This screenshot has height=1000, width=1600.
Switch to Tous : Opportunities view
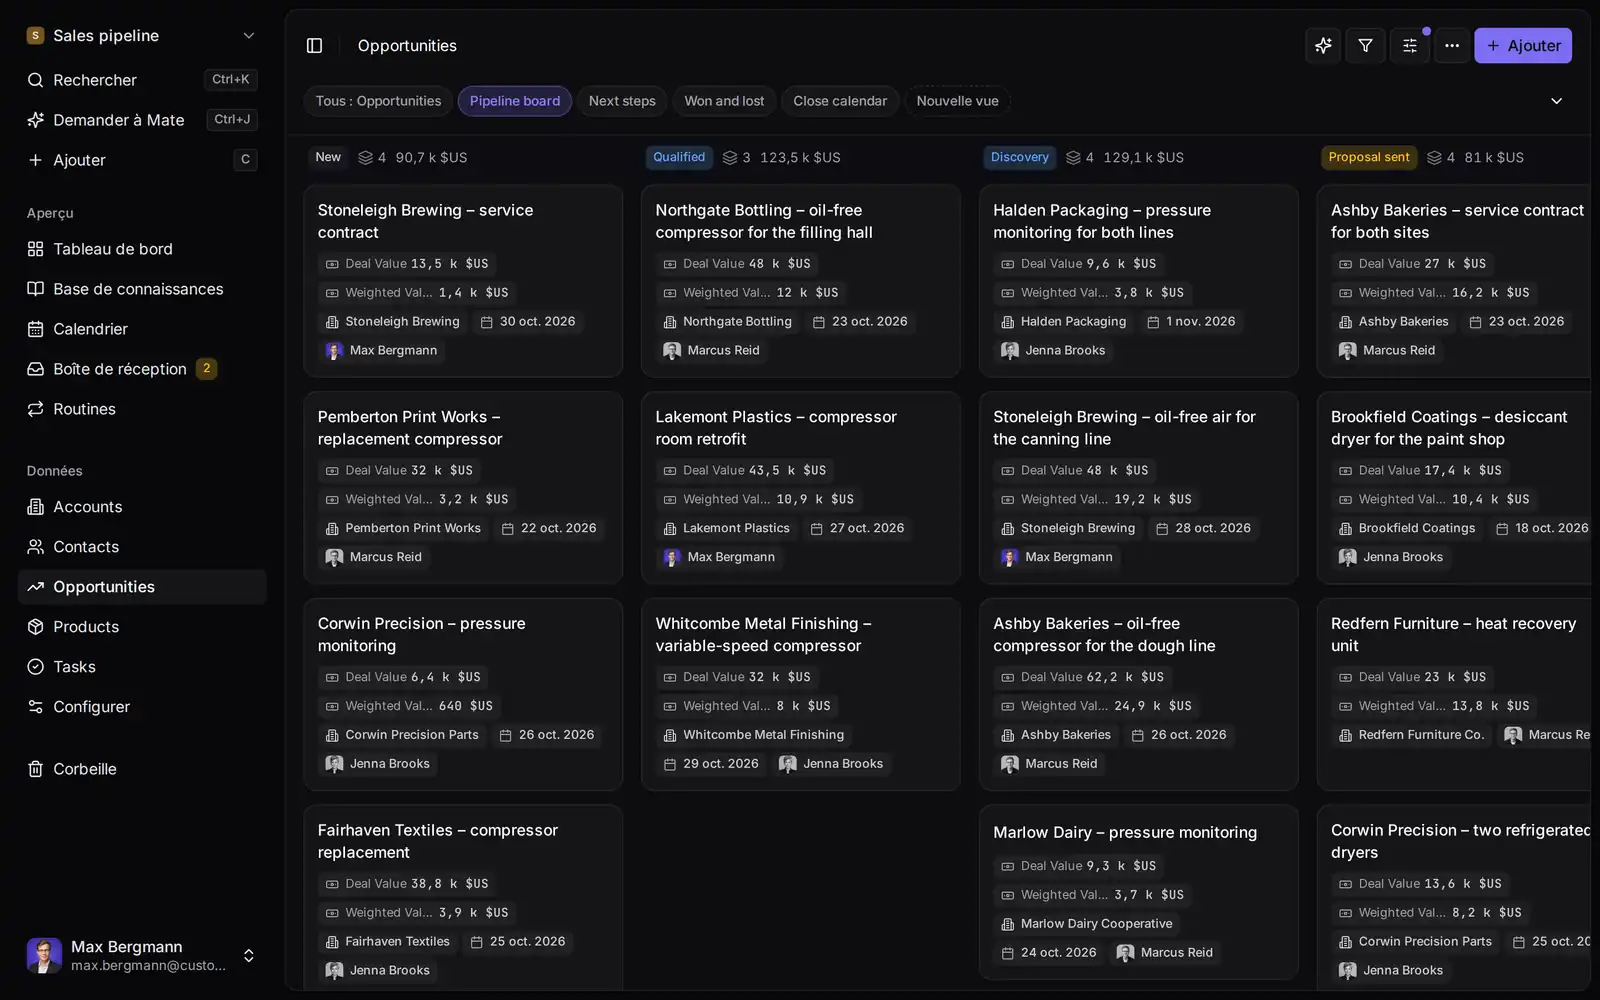point(378,101)
